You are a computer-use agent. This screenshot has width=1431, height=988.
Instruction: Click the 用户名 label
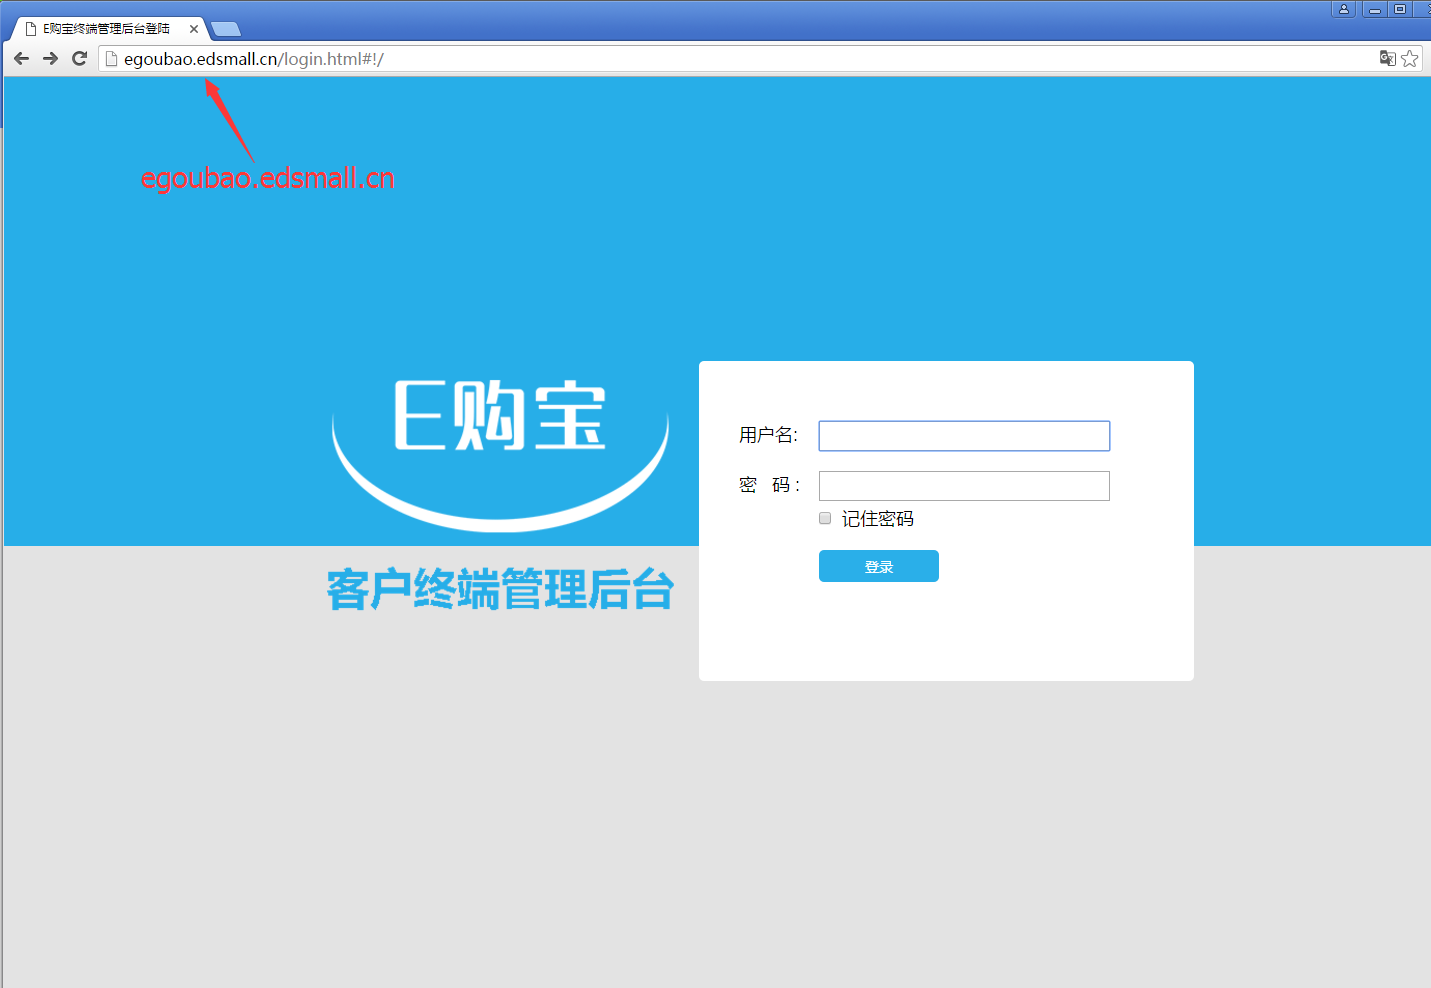[768, 435]
